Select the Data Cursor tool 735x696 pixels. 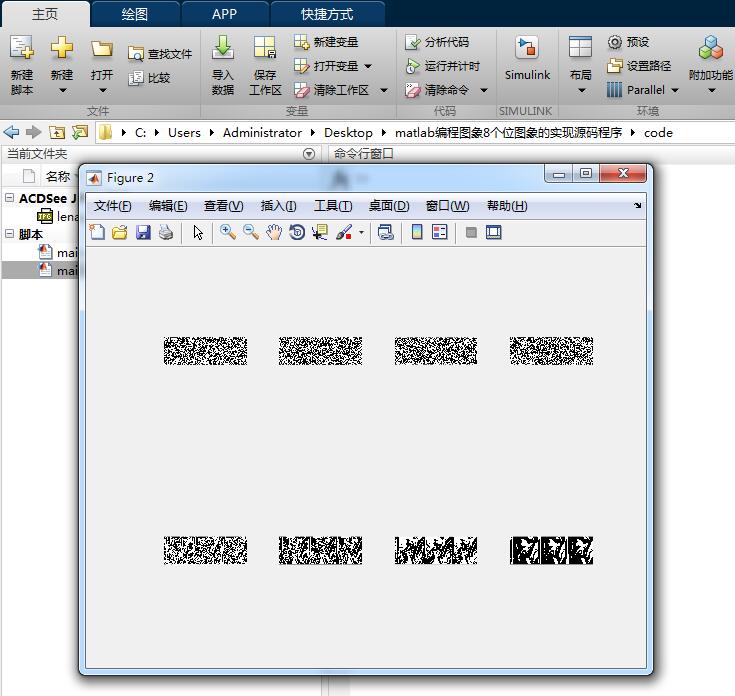[320, 232]
